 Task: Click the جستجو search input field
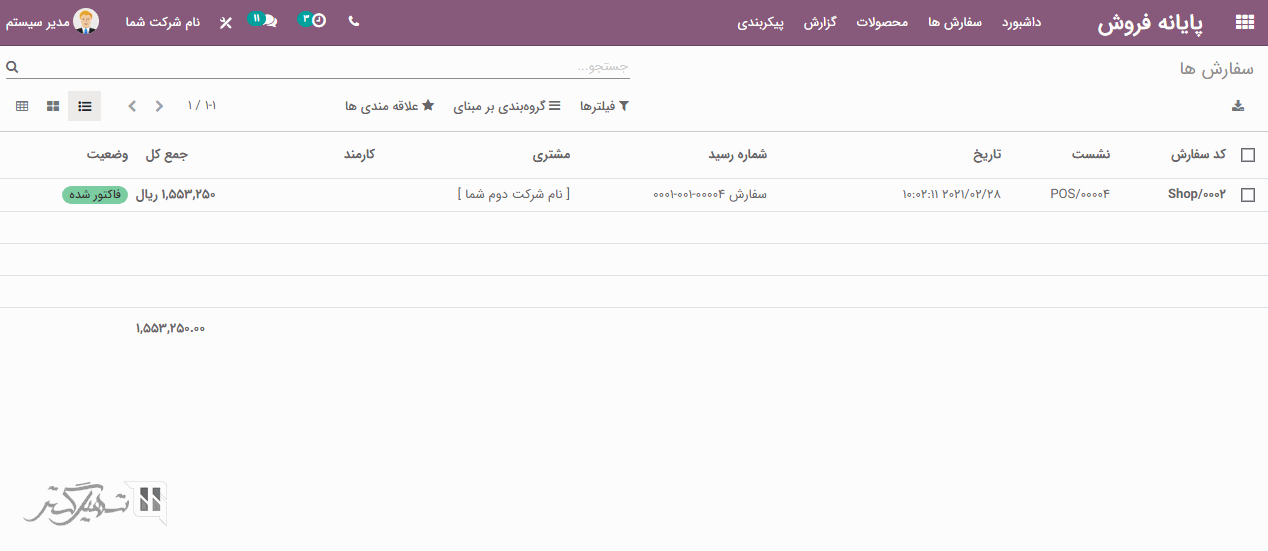[x=330, y=67]
